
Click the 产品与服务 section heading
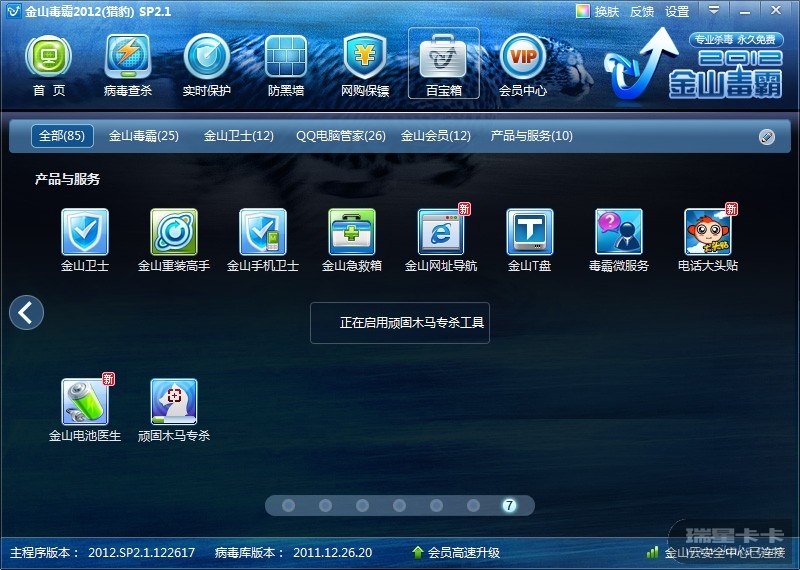67,179
